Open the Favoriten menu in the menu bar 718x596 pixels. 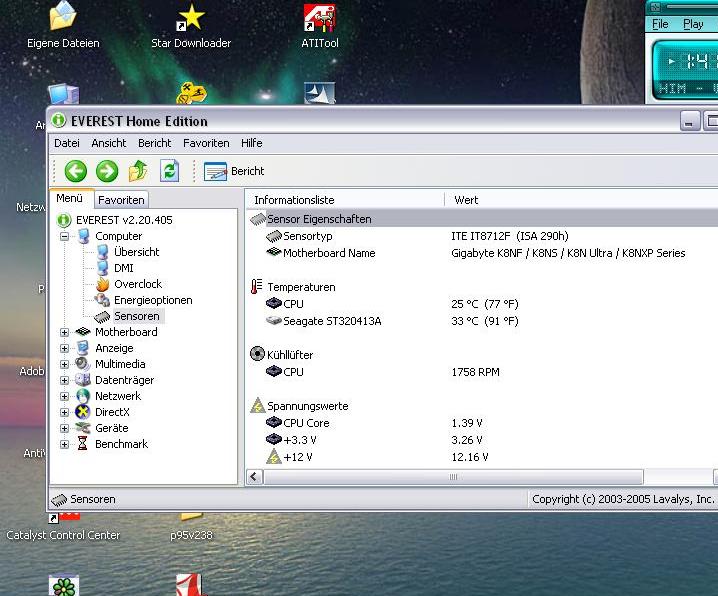(206, 143)
